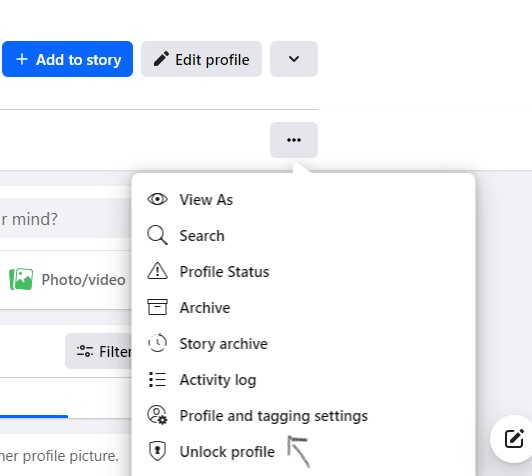
Task: Click the Story archive clock icon
Action: (x=157, y=343)
